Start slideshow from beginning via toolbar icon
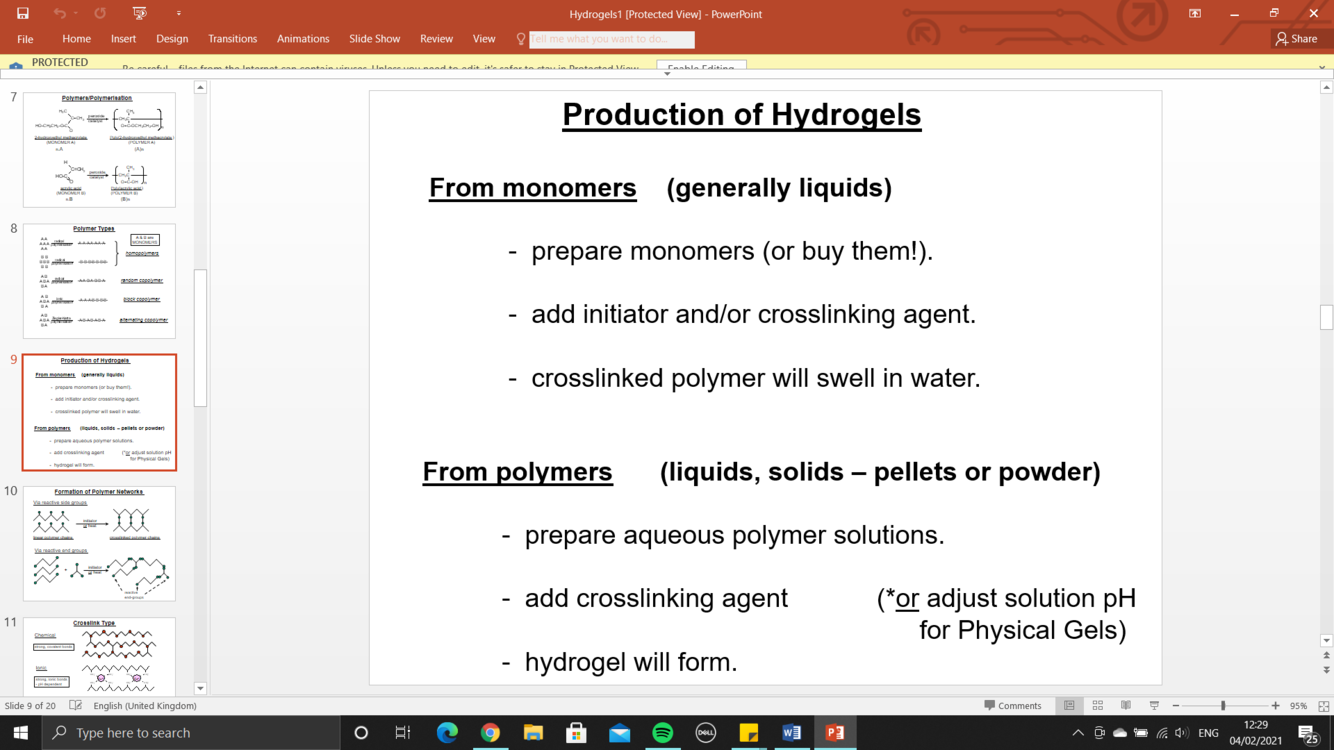This screenshot has height=750, width=1334. click(140, 14)
